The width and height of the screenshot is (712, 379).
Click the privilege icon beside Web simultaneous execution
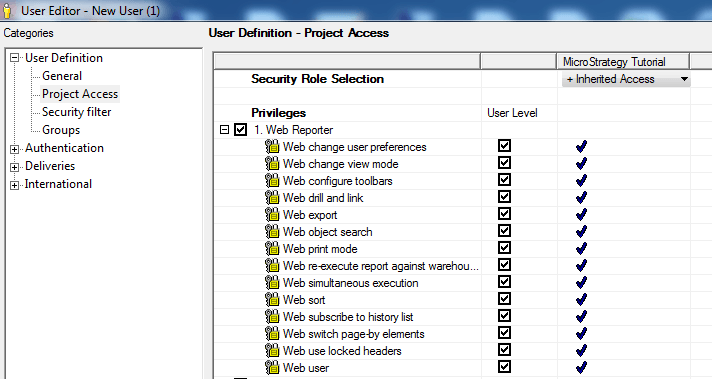(272, 283)
